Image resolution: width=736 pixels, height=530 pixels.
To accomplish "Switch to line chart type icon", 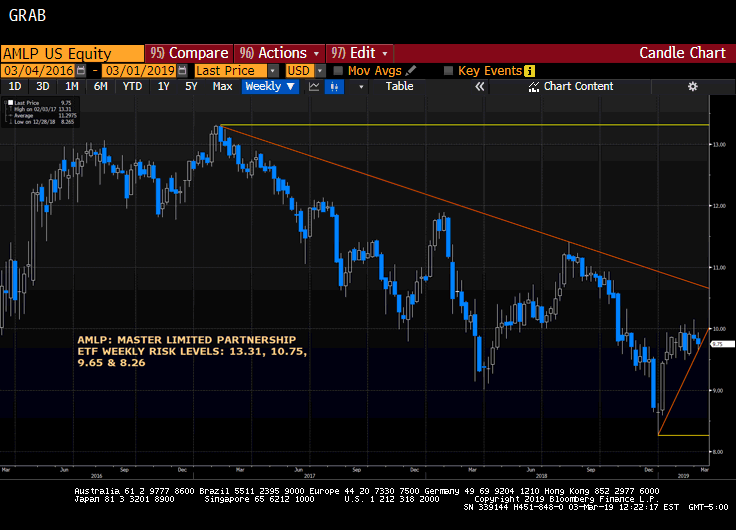I will tap(314, 86).
